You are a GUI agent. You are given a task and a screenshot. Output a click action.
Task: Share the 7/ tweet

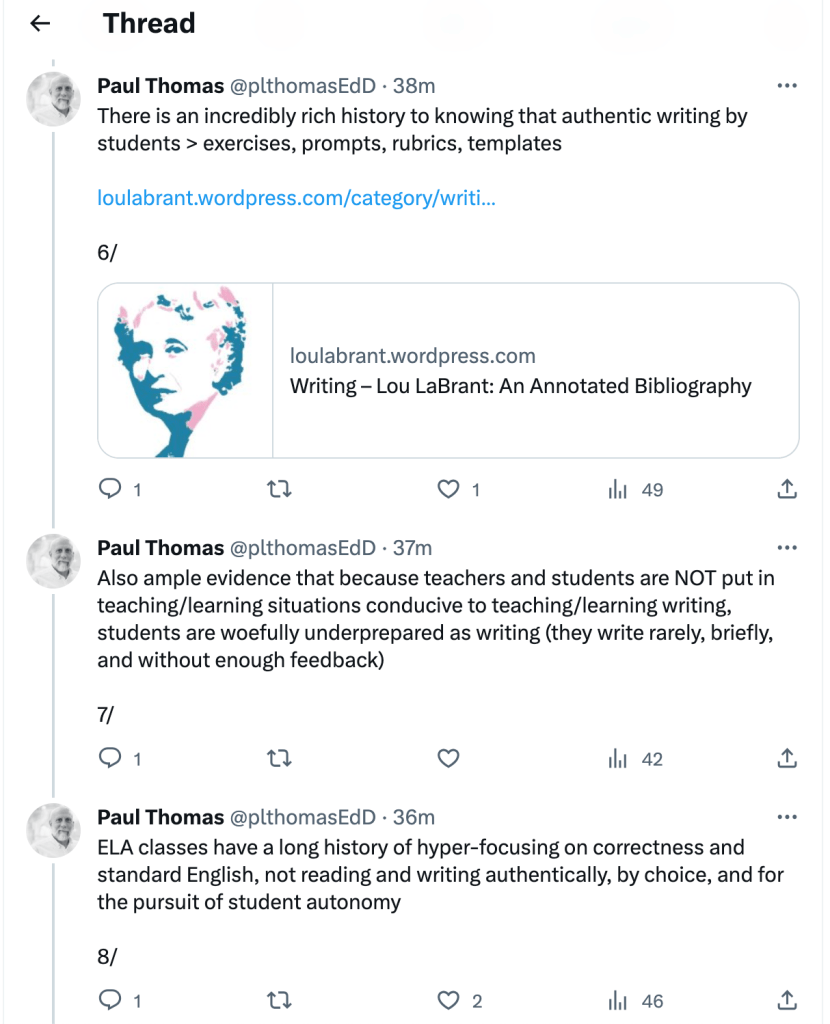[787, 759]
